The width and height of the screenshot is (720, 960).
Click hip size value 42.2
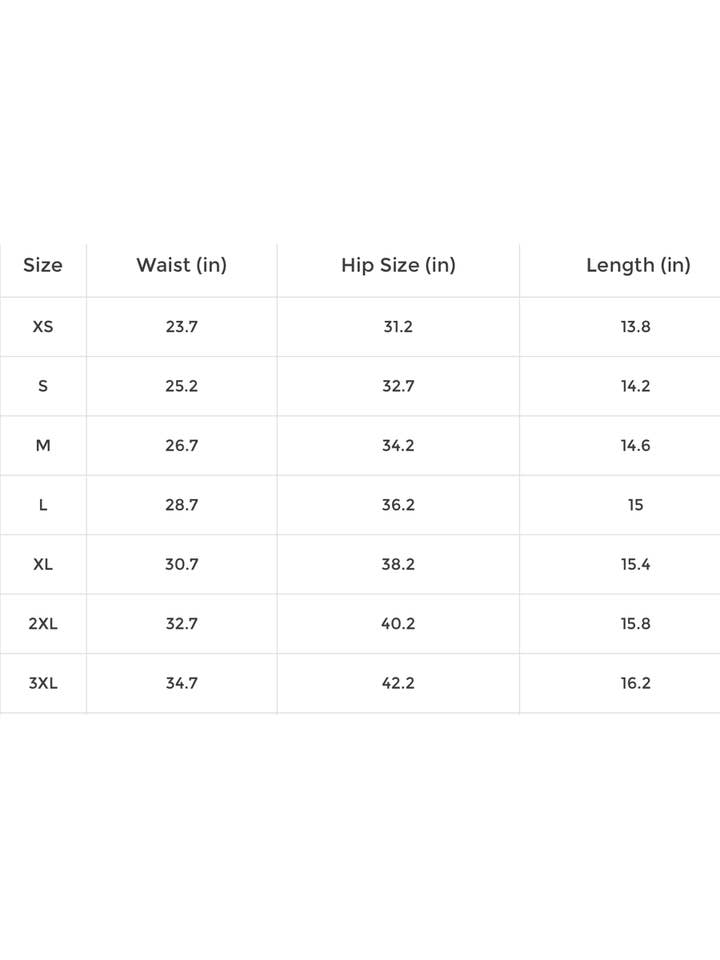point(398,683)
